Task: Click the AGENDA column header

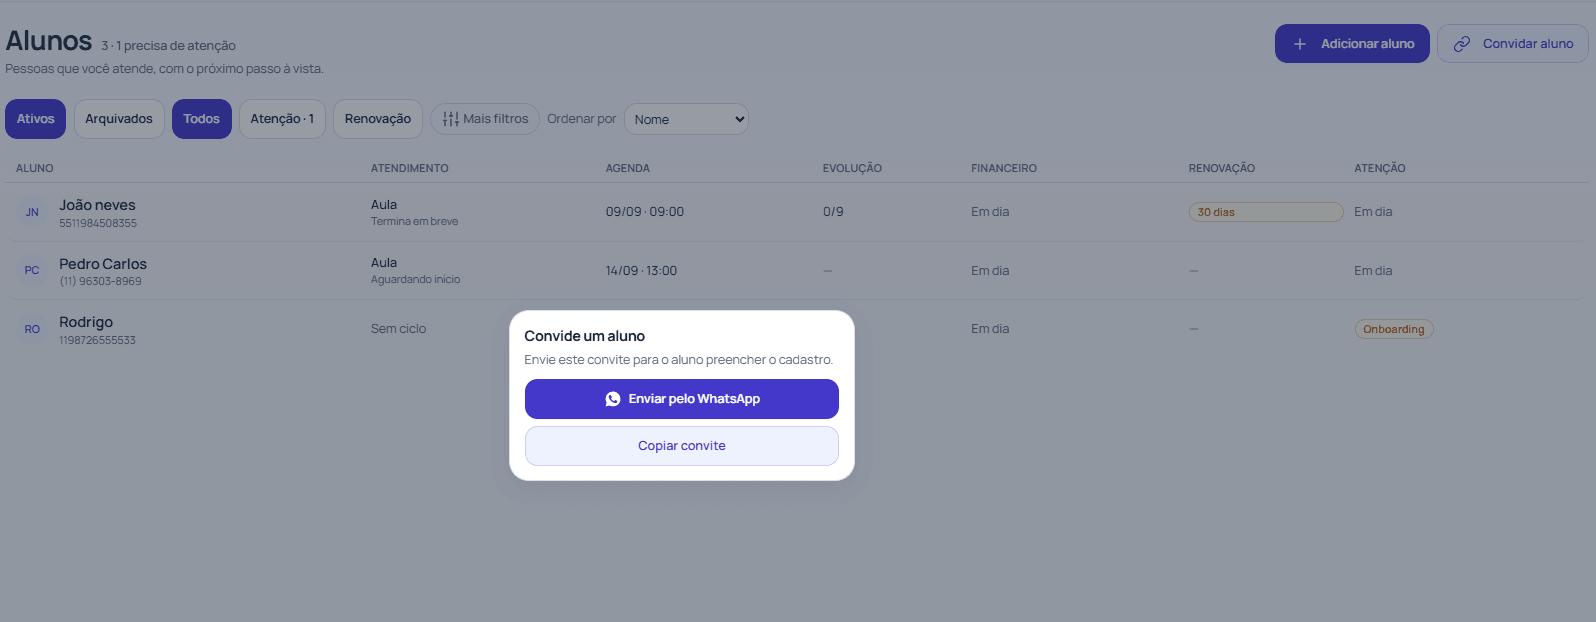Action: (628, 168)
